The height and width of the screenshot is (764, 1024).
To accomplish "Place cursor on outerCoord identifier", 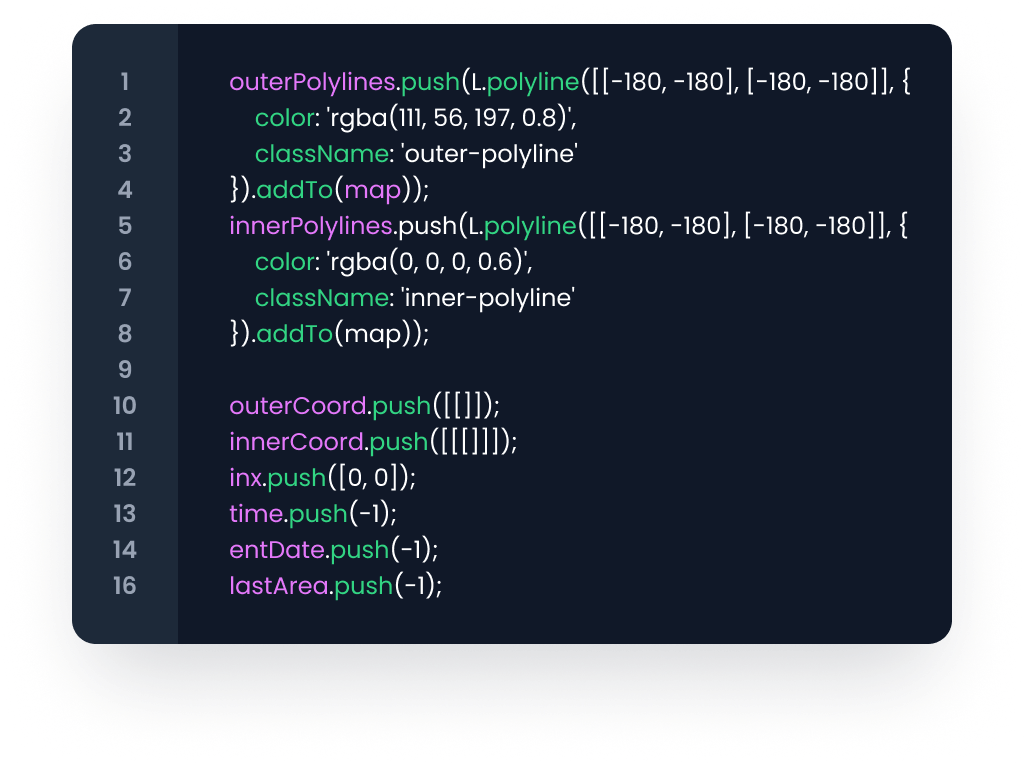I will click(296, 406).
